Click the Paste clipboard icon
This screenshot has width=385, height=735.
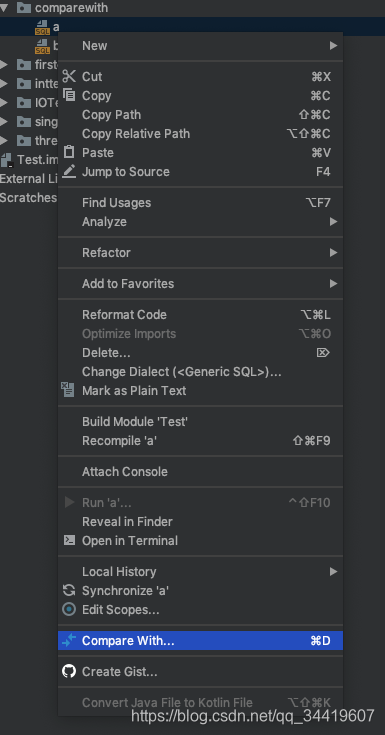pos(69,152)
